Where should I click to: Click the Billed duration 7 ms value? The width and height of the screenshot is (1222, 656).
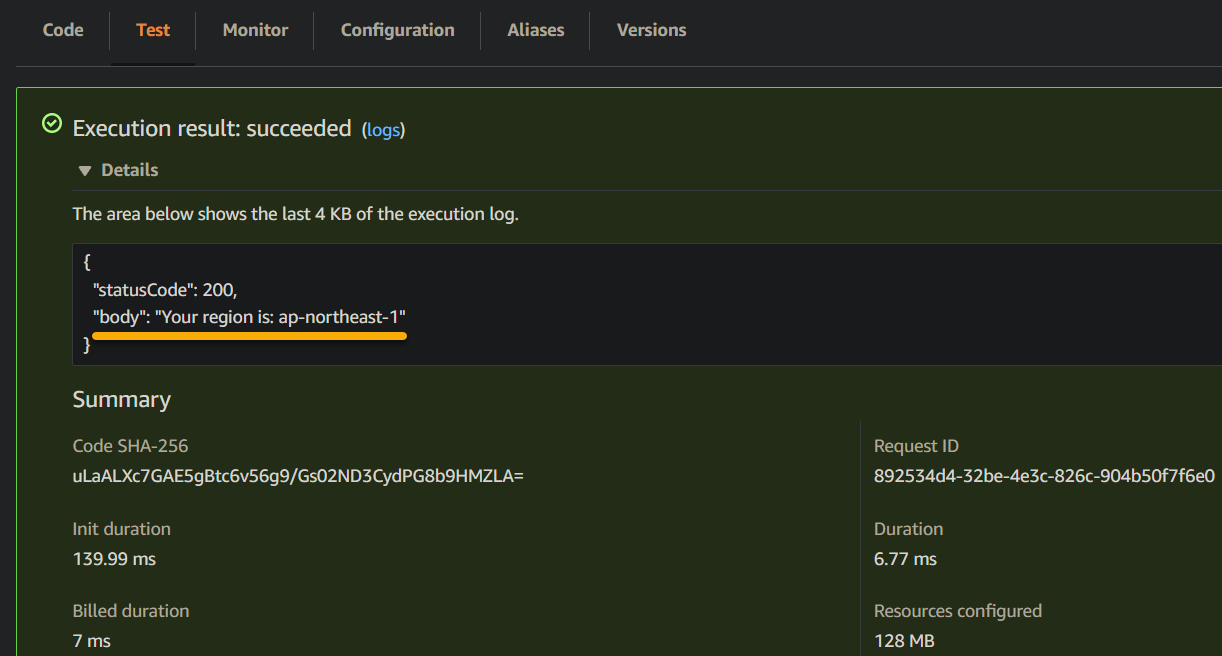[92, 641]
